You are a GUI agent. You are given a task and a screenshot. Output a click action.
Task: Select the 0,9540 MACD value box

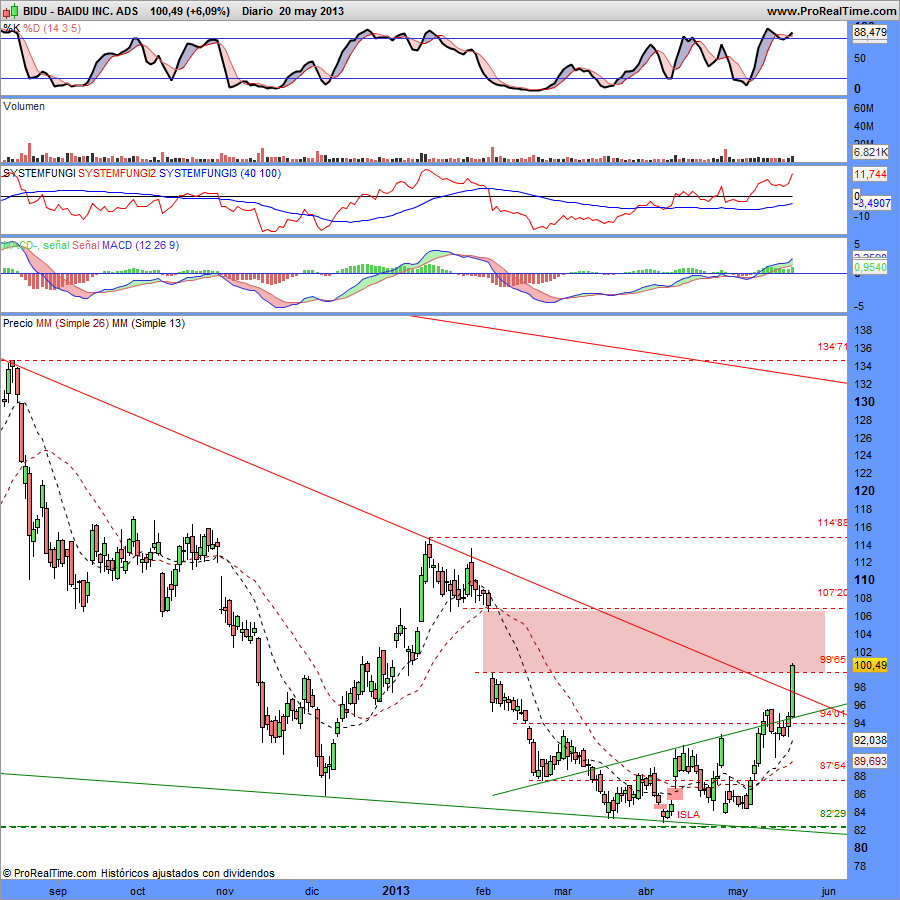[870, 267]
